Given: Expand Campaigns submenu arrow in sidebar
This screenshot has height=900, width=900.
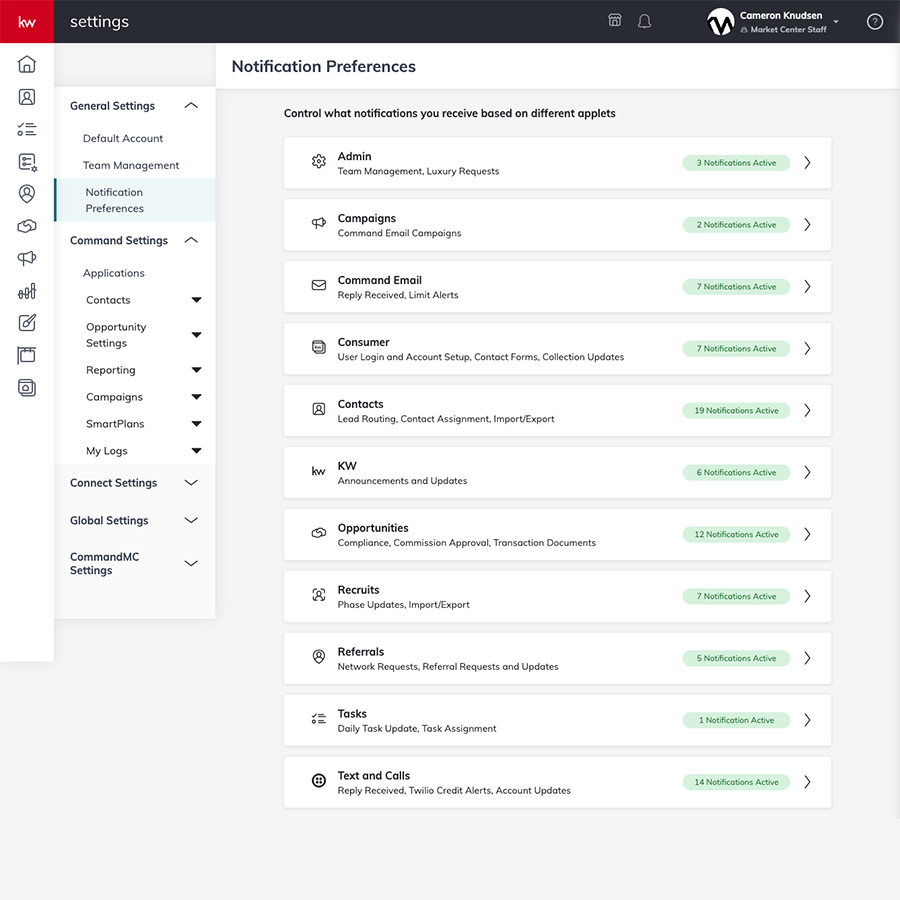Looking at the screenshot, I should [196, 397].
